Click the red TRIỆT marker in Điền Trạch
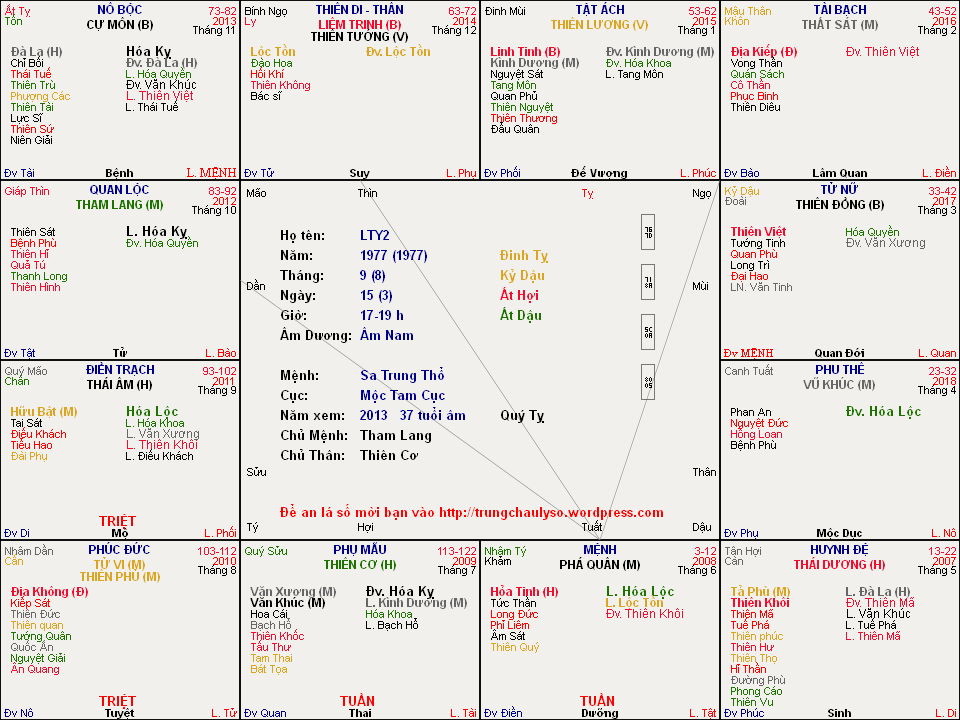Screen dimensions: 960x720 click(117, 521)
